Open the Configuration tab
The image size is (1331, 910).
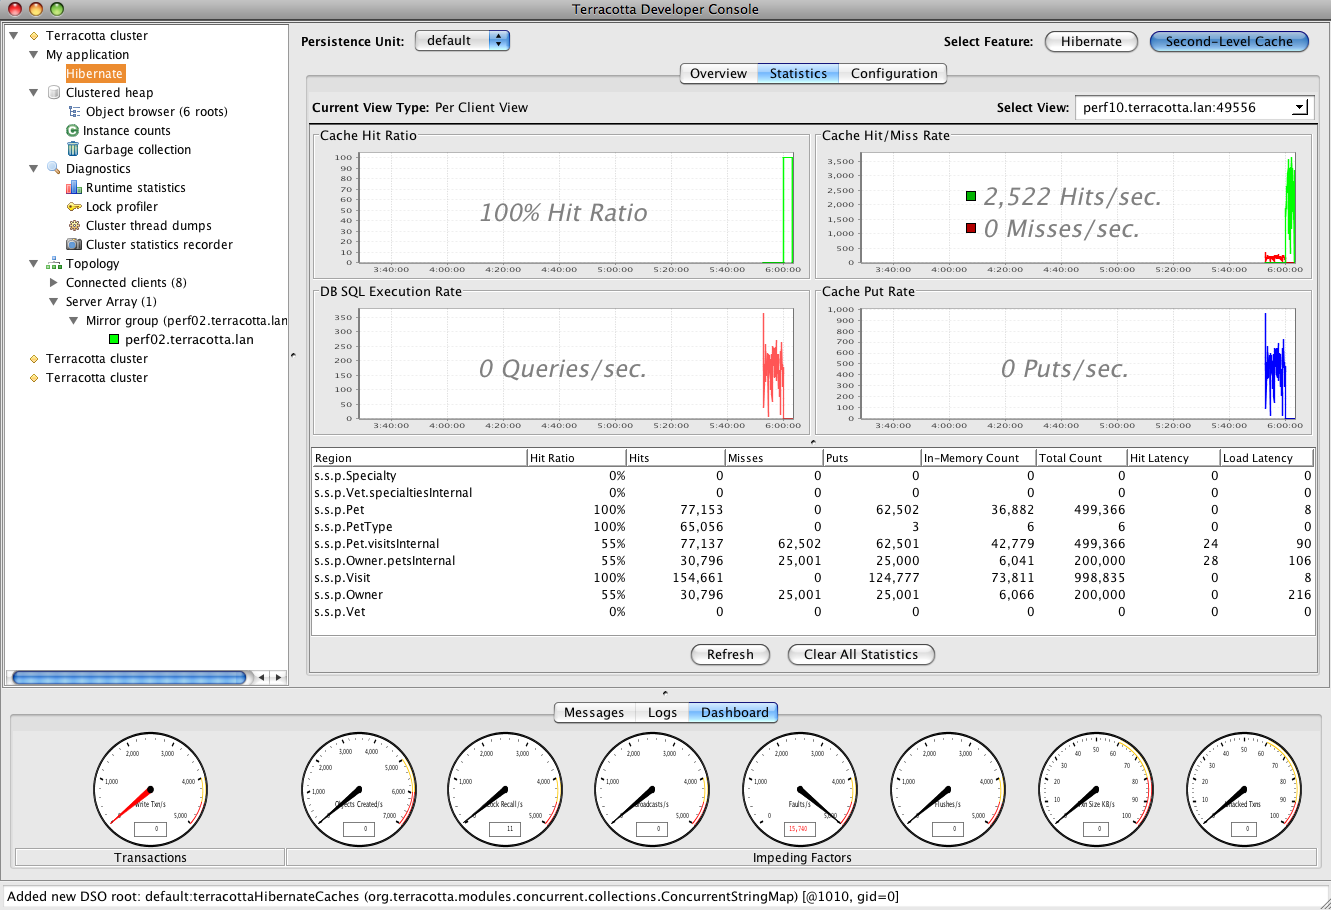pyautogui.click(x=894, y=73)
